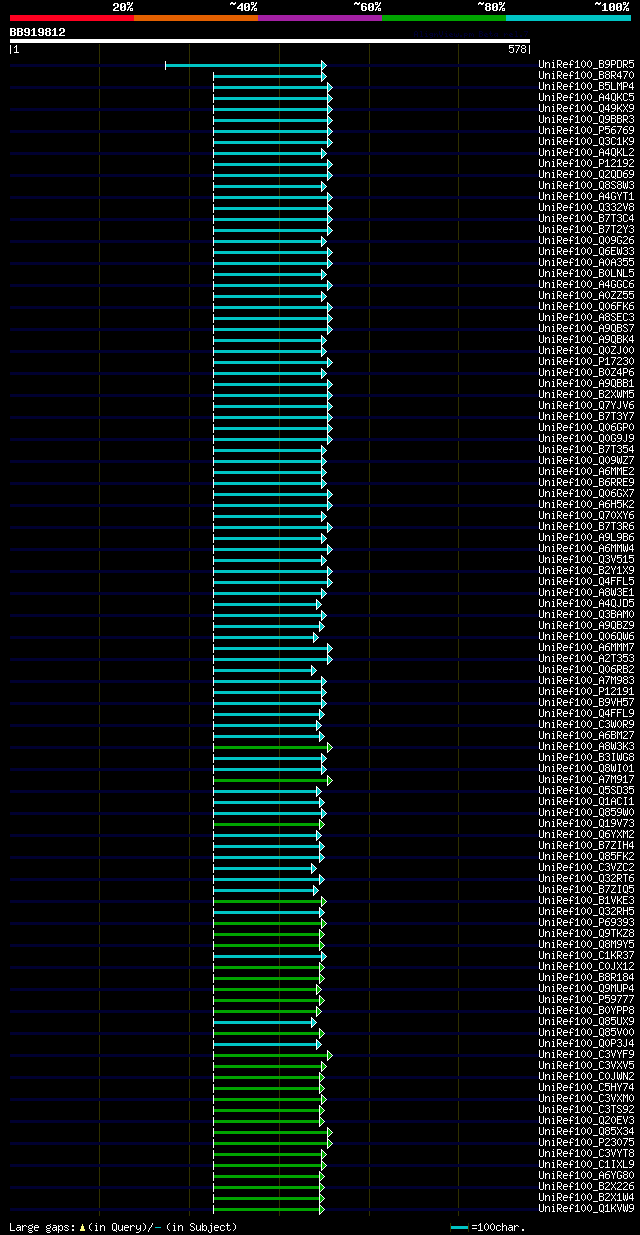The image size is (640, 1235).
Task: Click the arrowhead ending the UniRef100_B8R470 bar
Action: coord(323,76)
